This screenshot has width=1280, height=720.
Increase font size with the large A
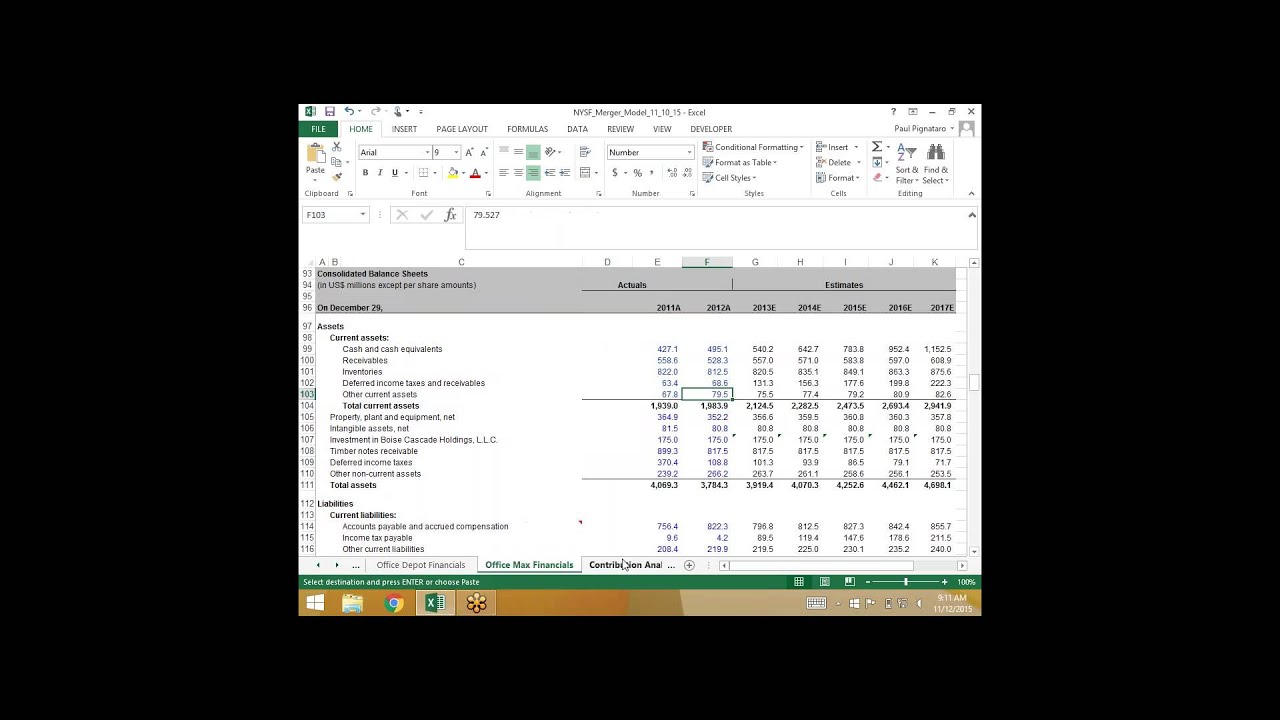tap(469, 152)
